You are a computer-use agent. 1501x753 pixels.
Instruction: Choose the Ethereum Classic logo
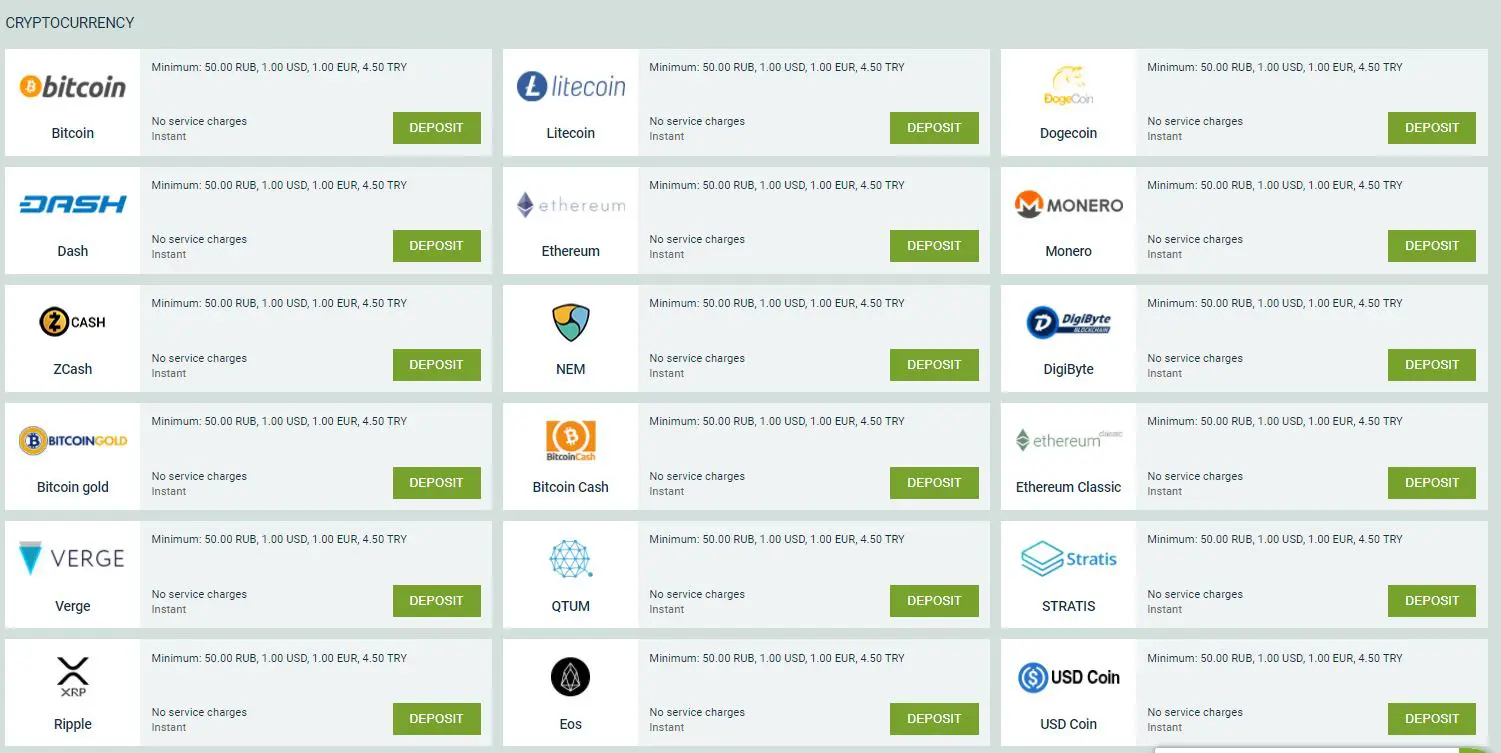(x=1068, y=440)
